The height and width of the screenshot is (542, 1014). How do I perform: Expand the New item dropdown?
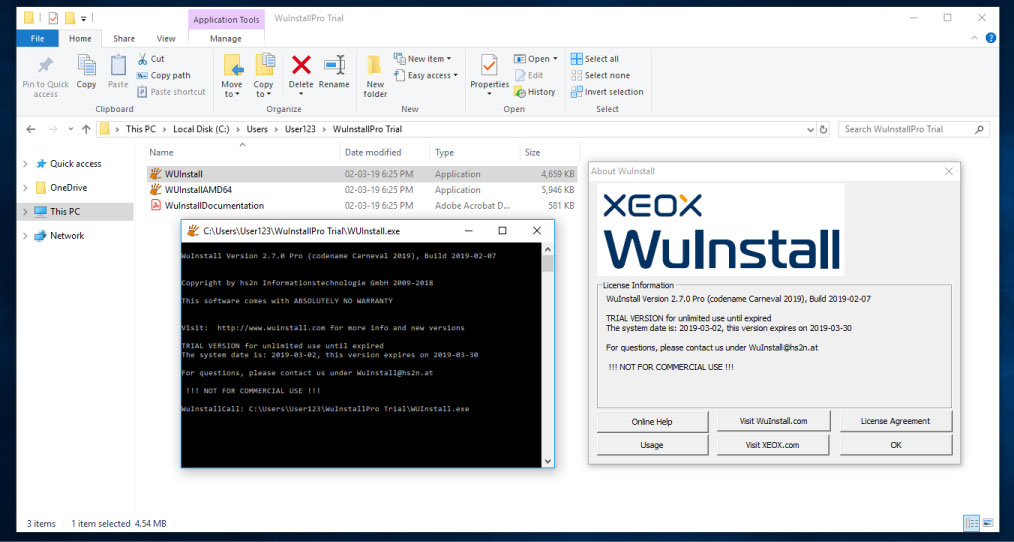click(422, 59)
